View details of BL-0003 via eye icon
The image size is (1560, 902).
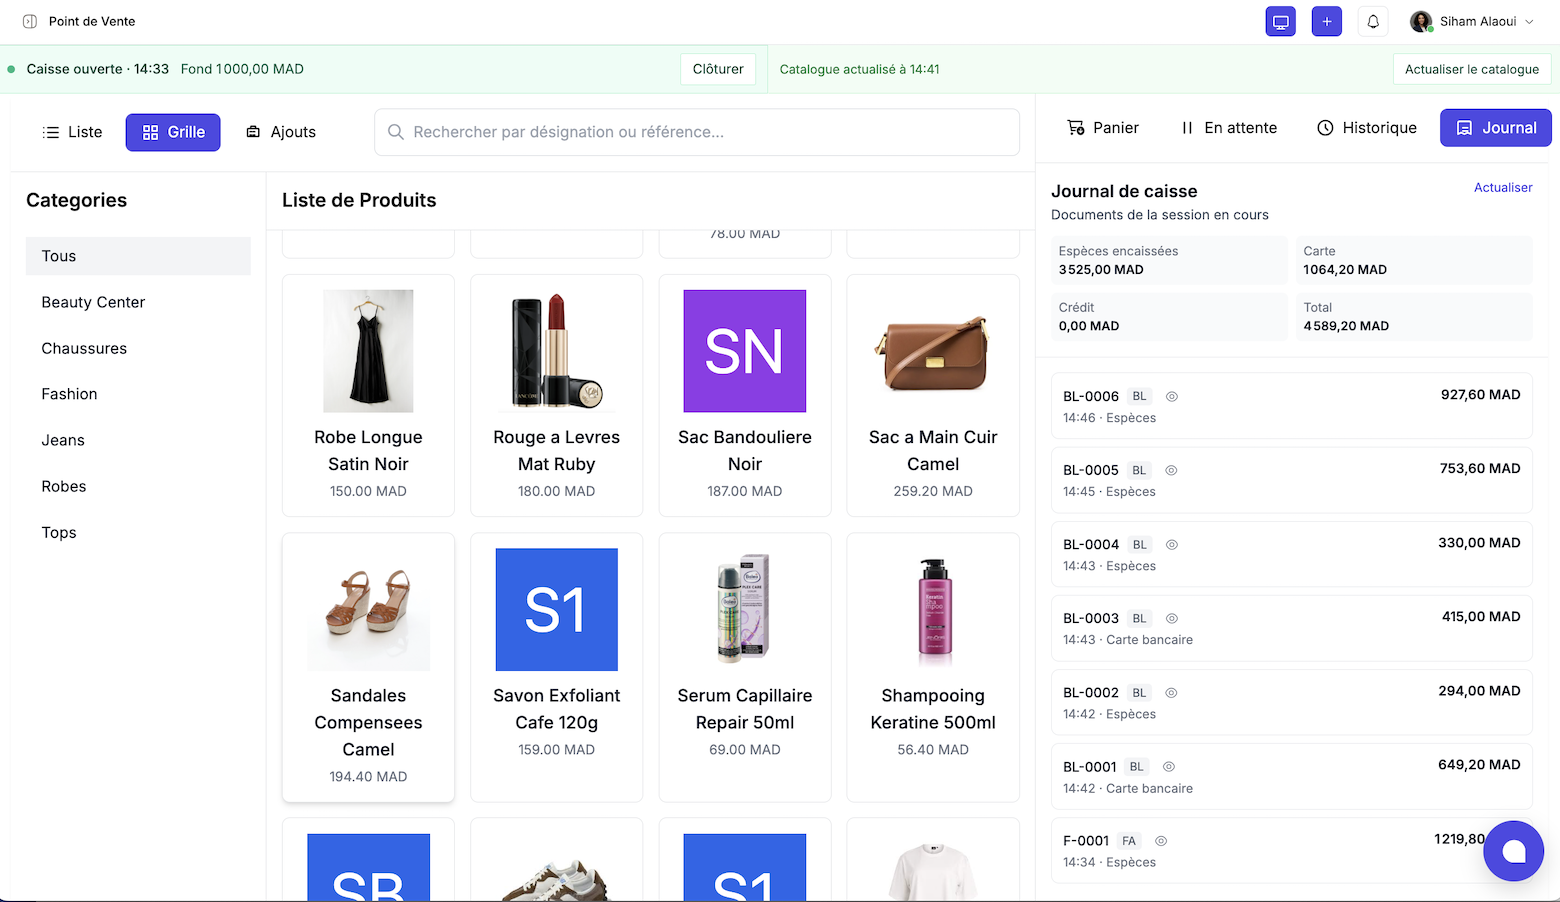[1172, 619]
